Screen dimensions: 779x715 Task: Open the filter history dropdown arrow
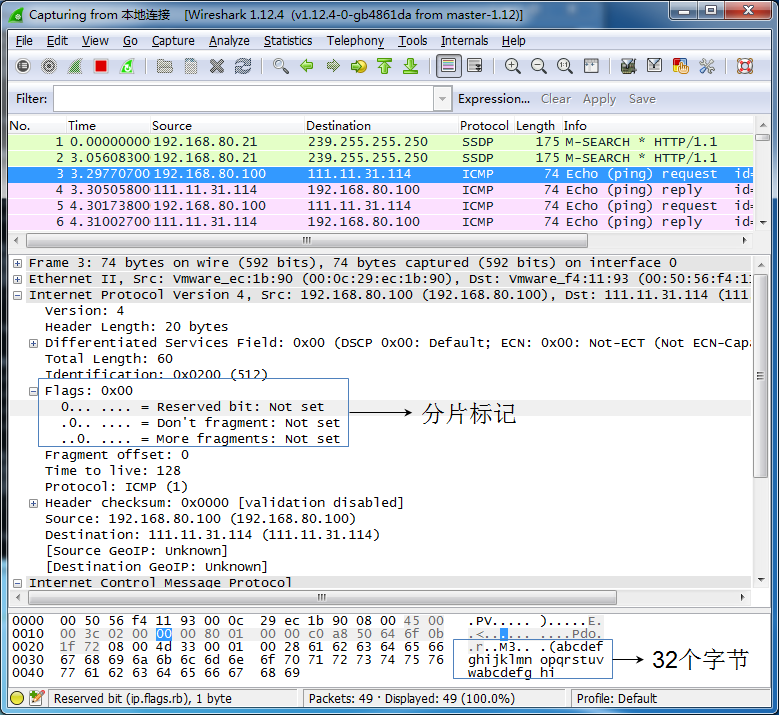point(442,99)
